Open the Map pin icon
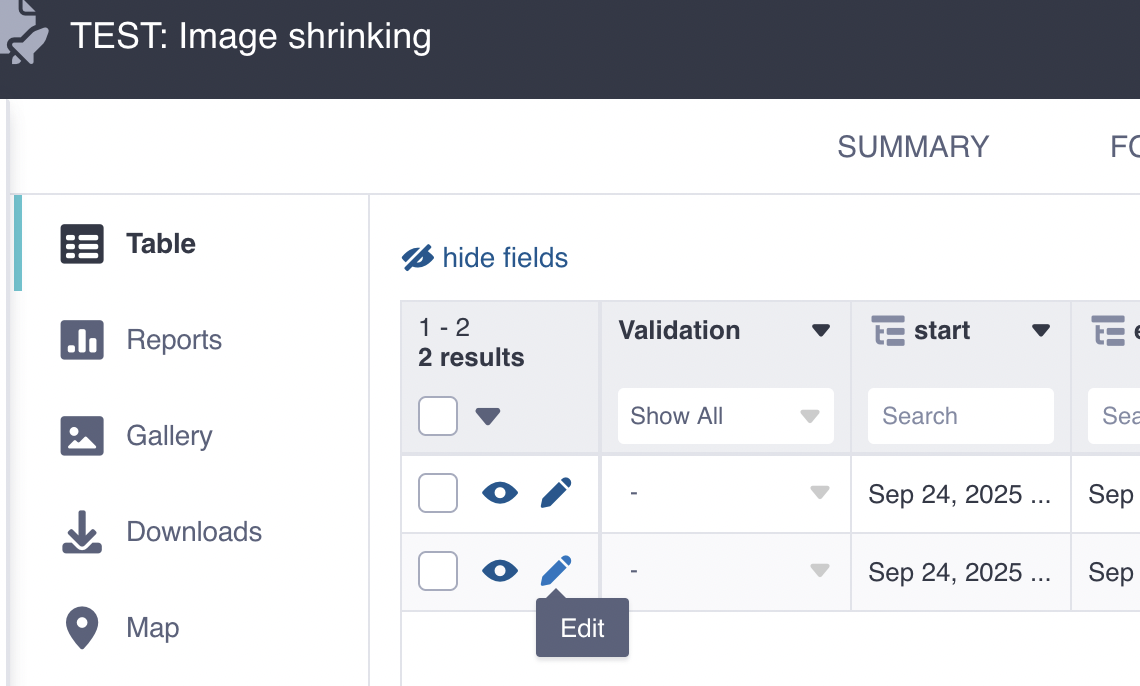1140x686 pixels. point(82,628)
